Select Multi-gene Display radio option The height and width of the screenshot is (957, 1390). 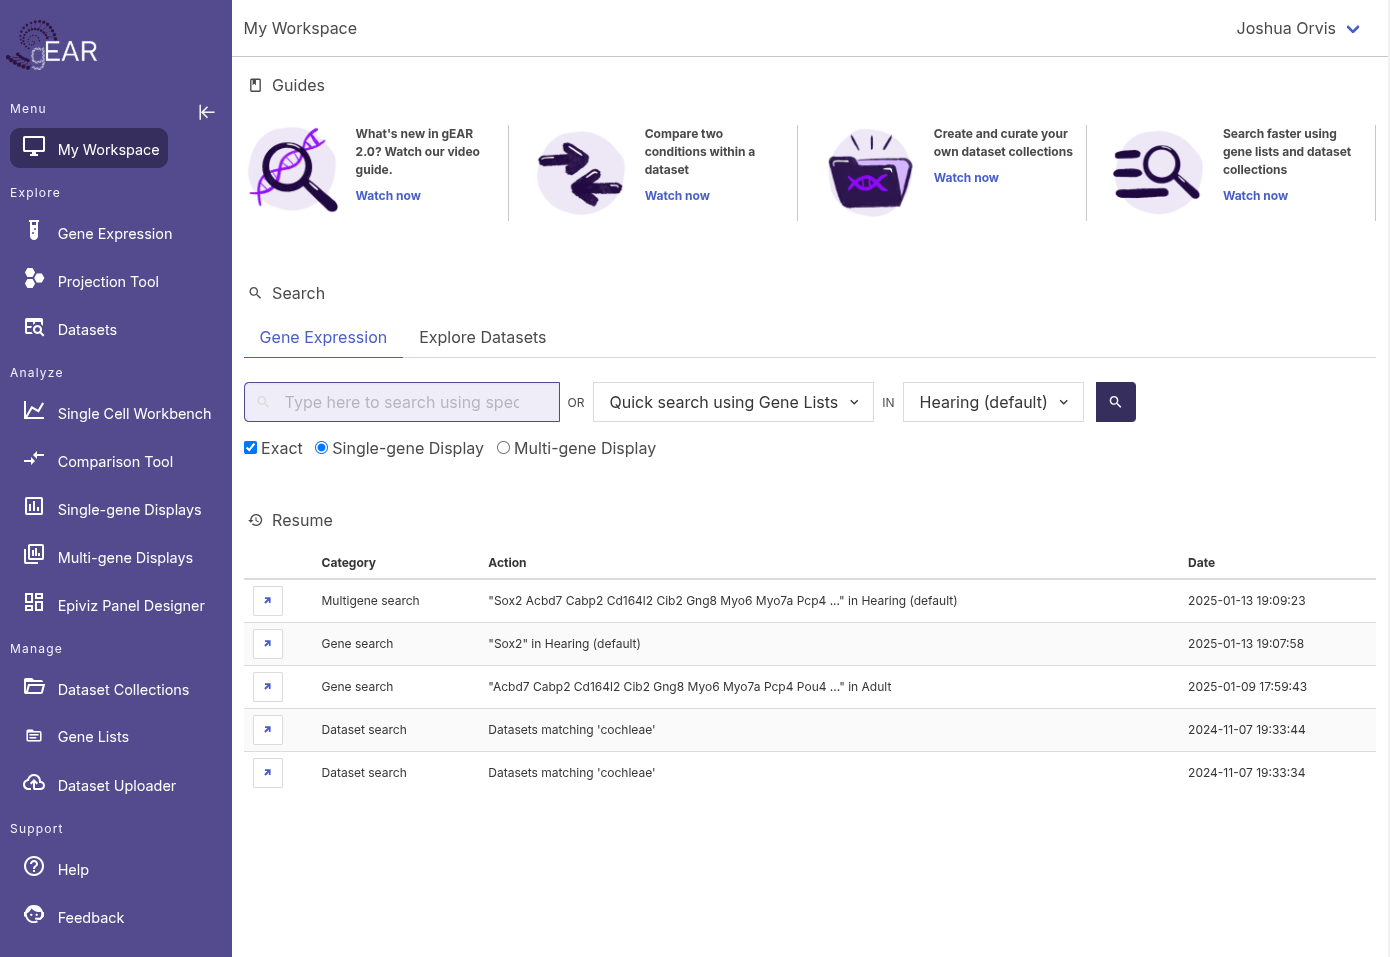click(503, 448)
